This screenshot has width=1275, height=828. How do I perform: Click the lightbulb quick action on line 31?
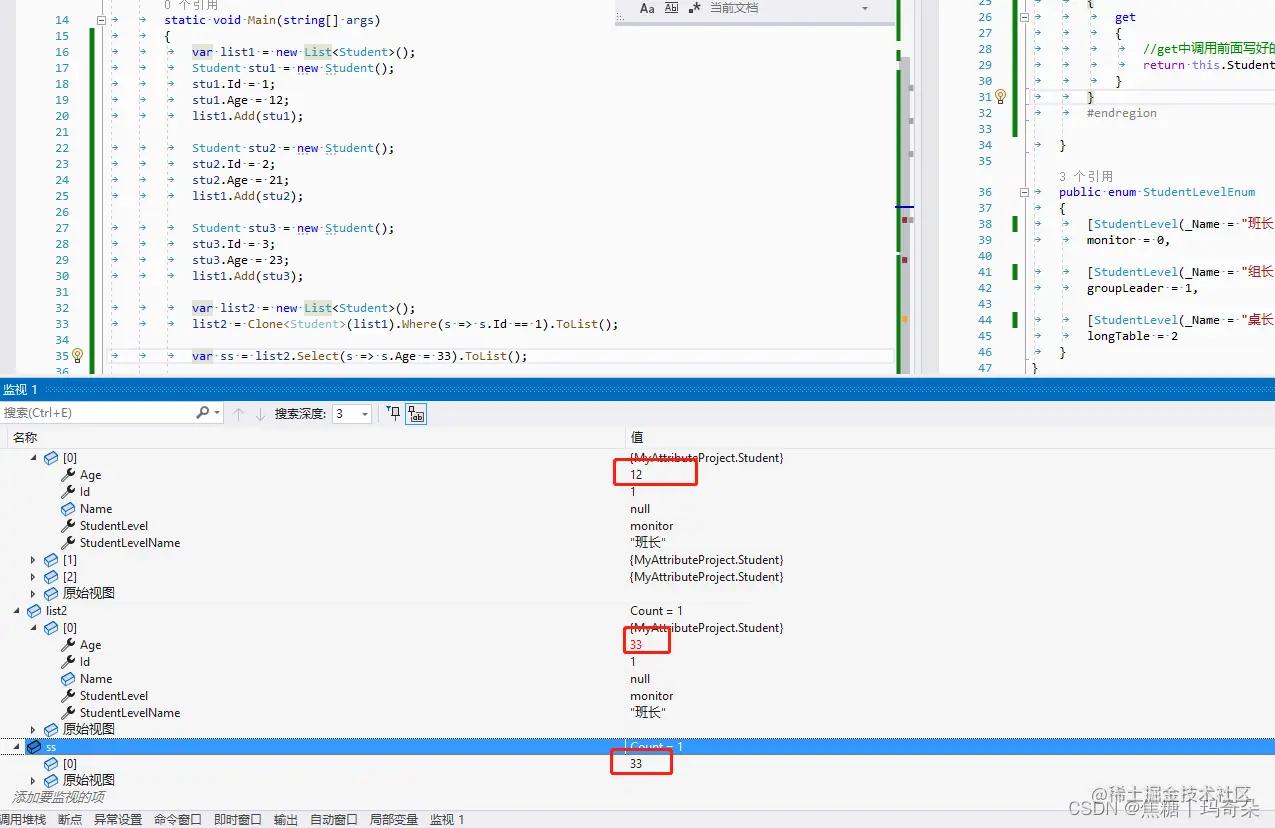pyautogui.click(x=1000, y=97)
